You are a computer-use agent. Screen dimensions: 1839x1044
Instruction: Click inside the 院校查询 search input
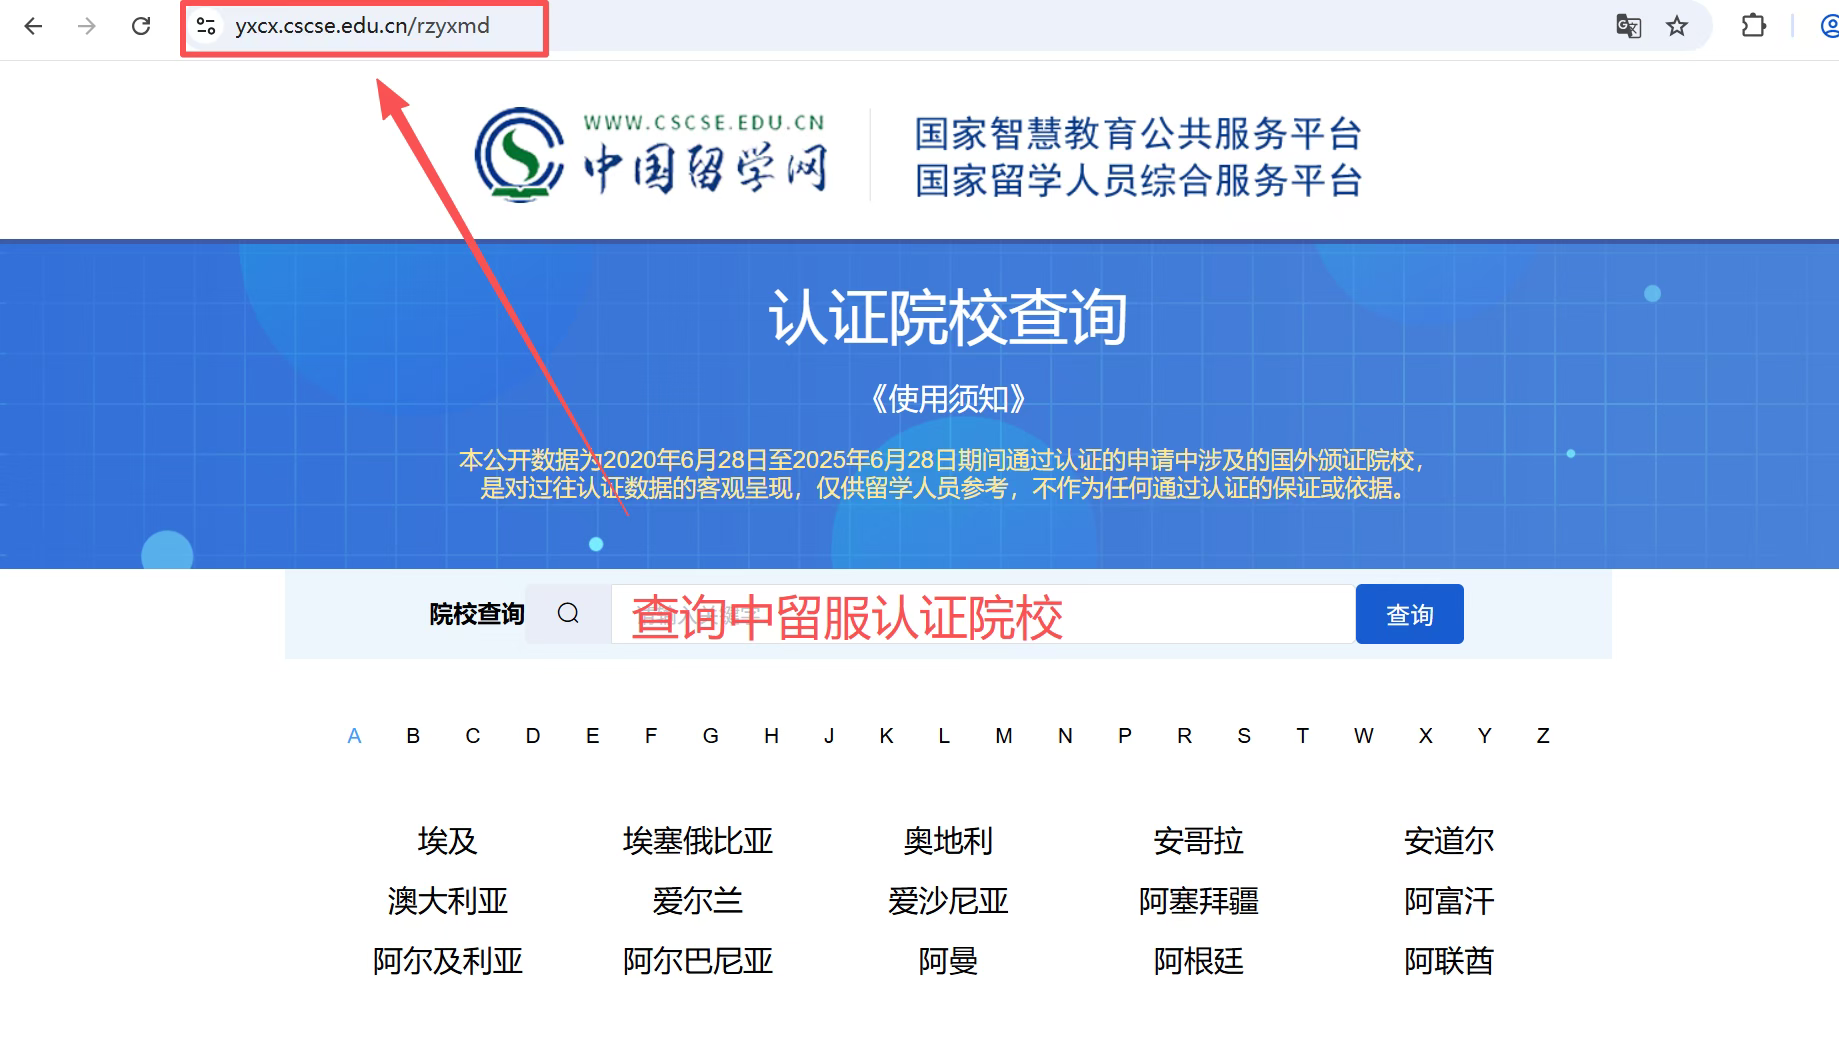tap(982, 614)
